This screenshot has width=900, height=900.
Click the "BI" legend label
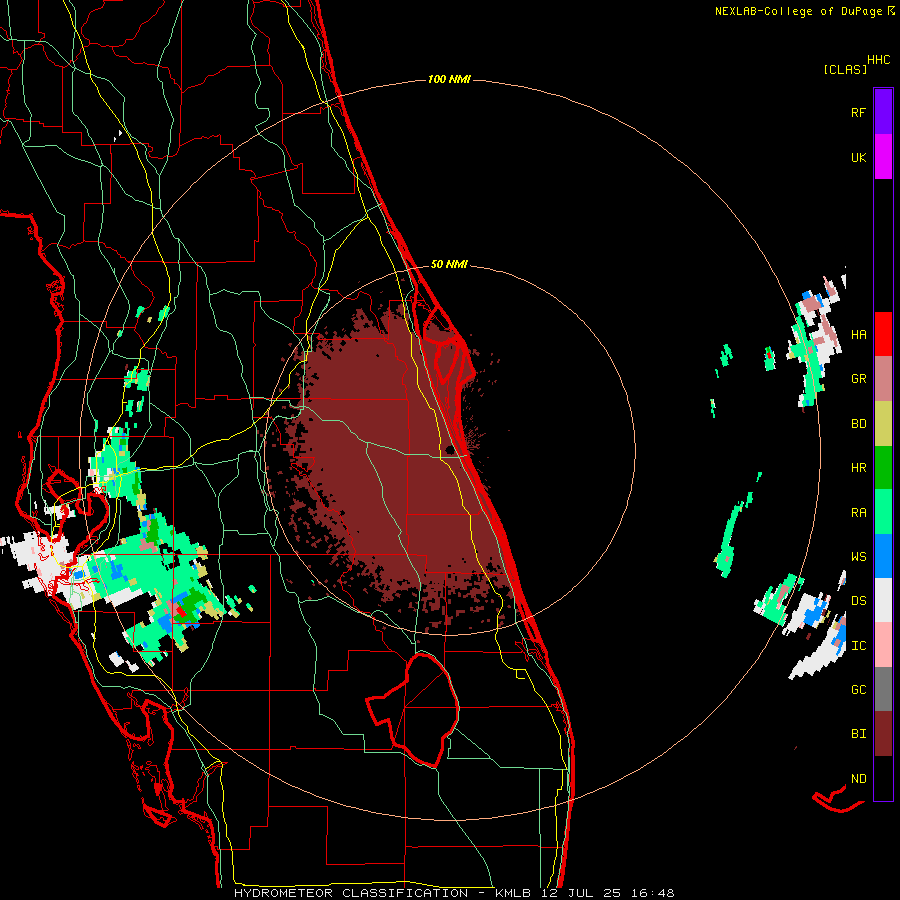pos(858,734)
